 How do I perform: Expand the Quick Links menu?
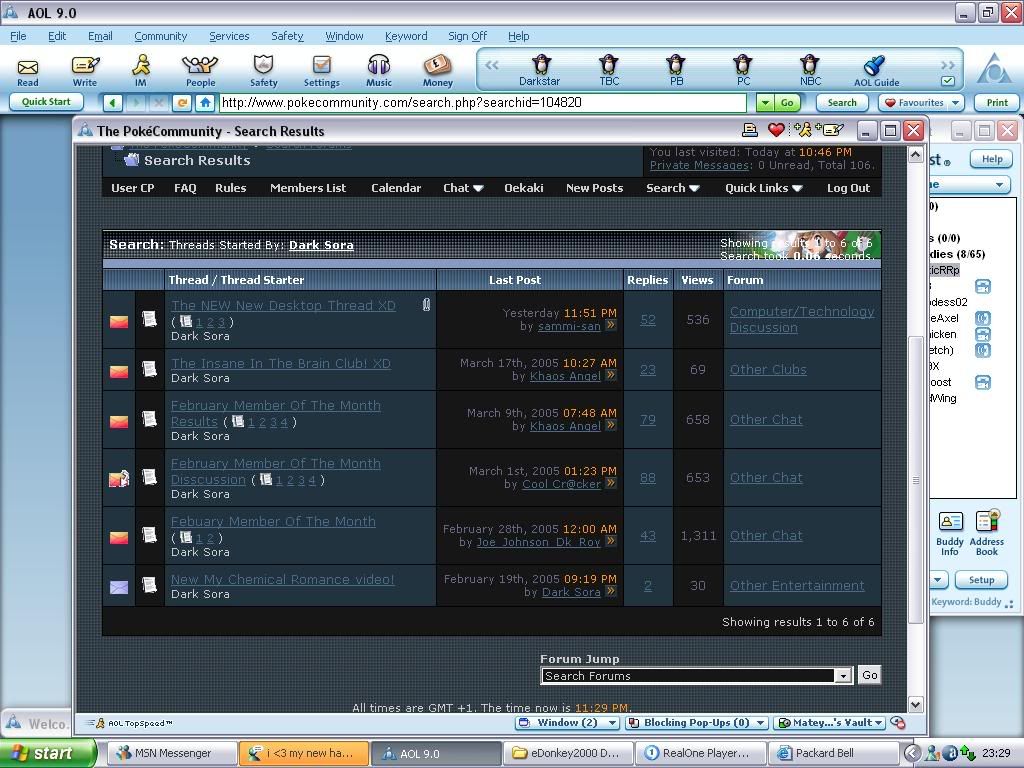coord(763,188)
